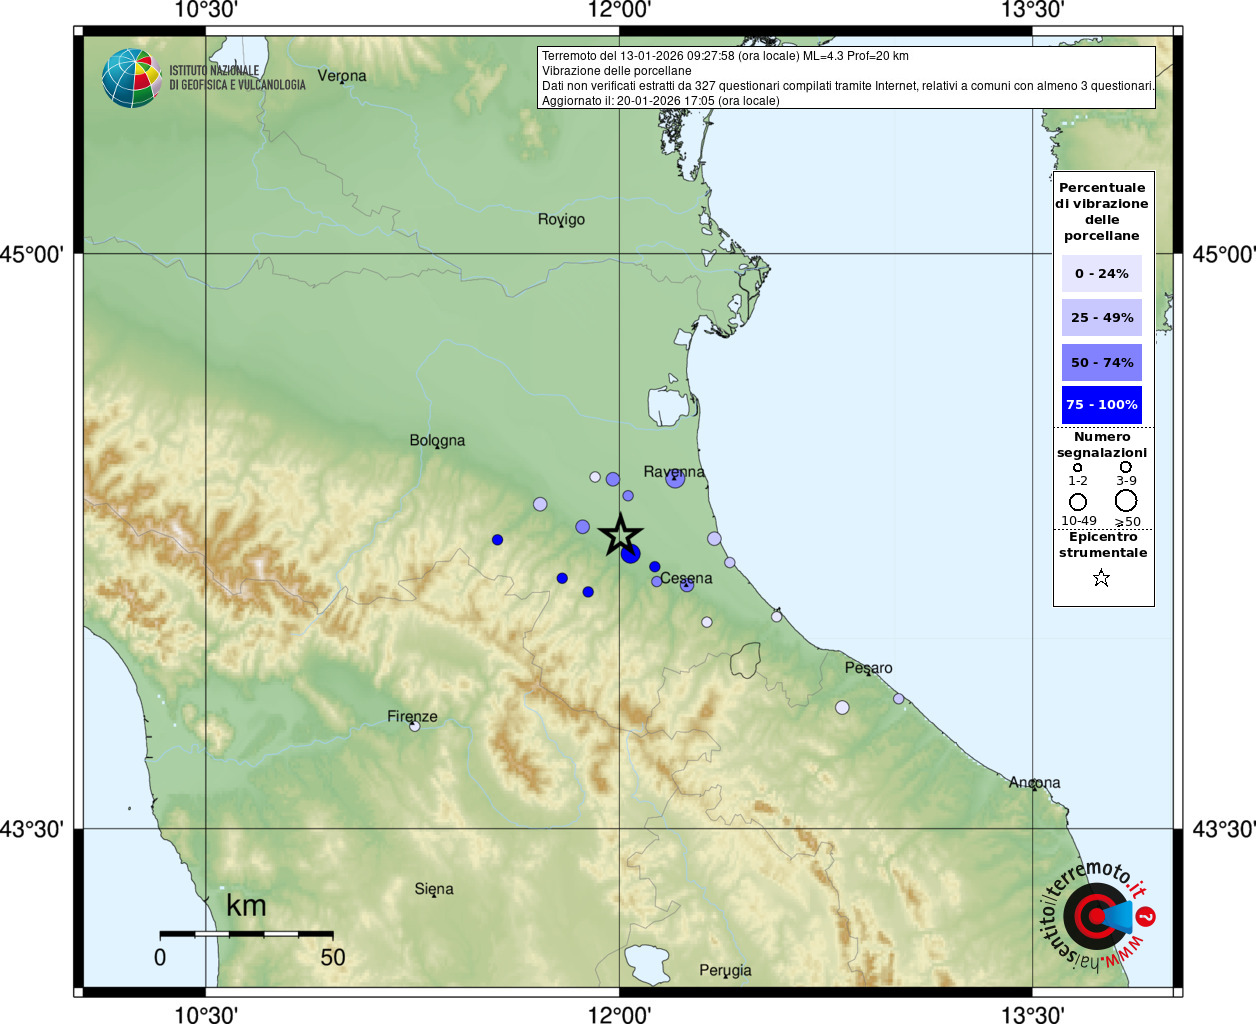Click the 25 - 49% color swatch
Screen dimensions: 1256x1024
[1102, 318]
